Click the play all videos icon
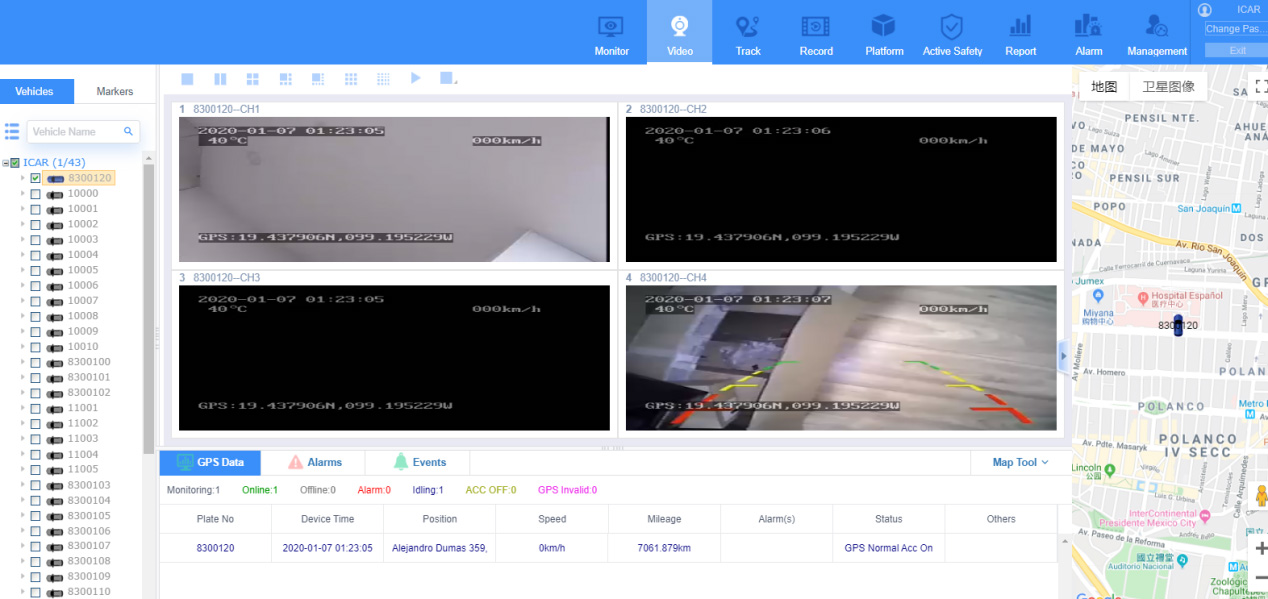1268x599 pixels. 416,79
